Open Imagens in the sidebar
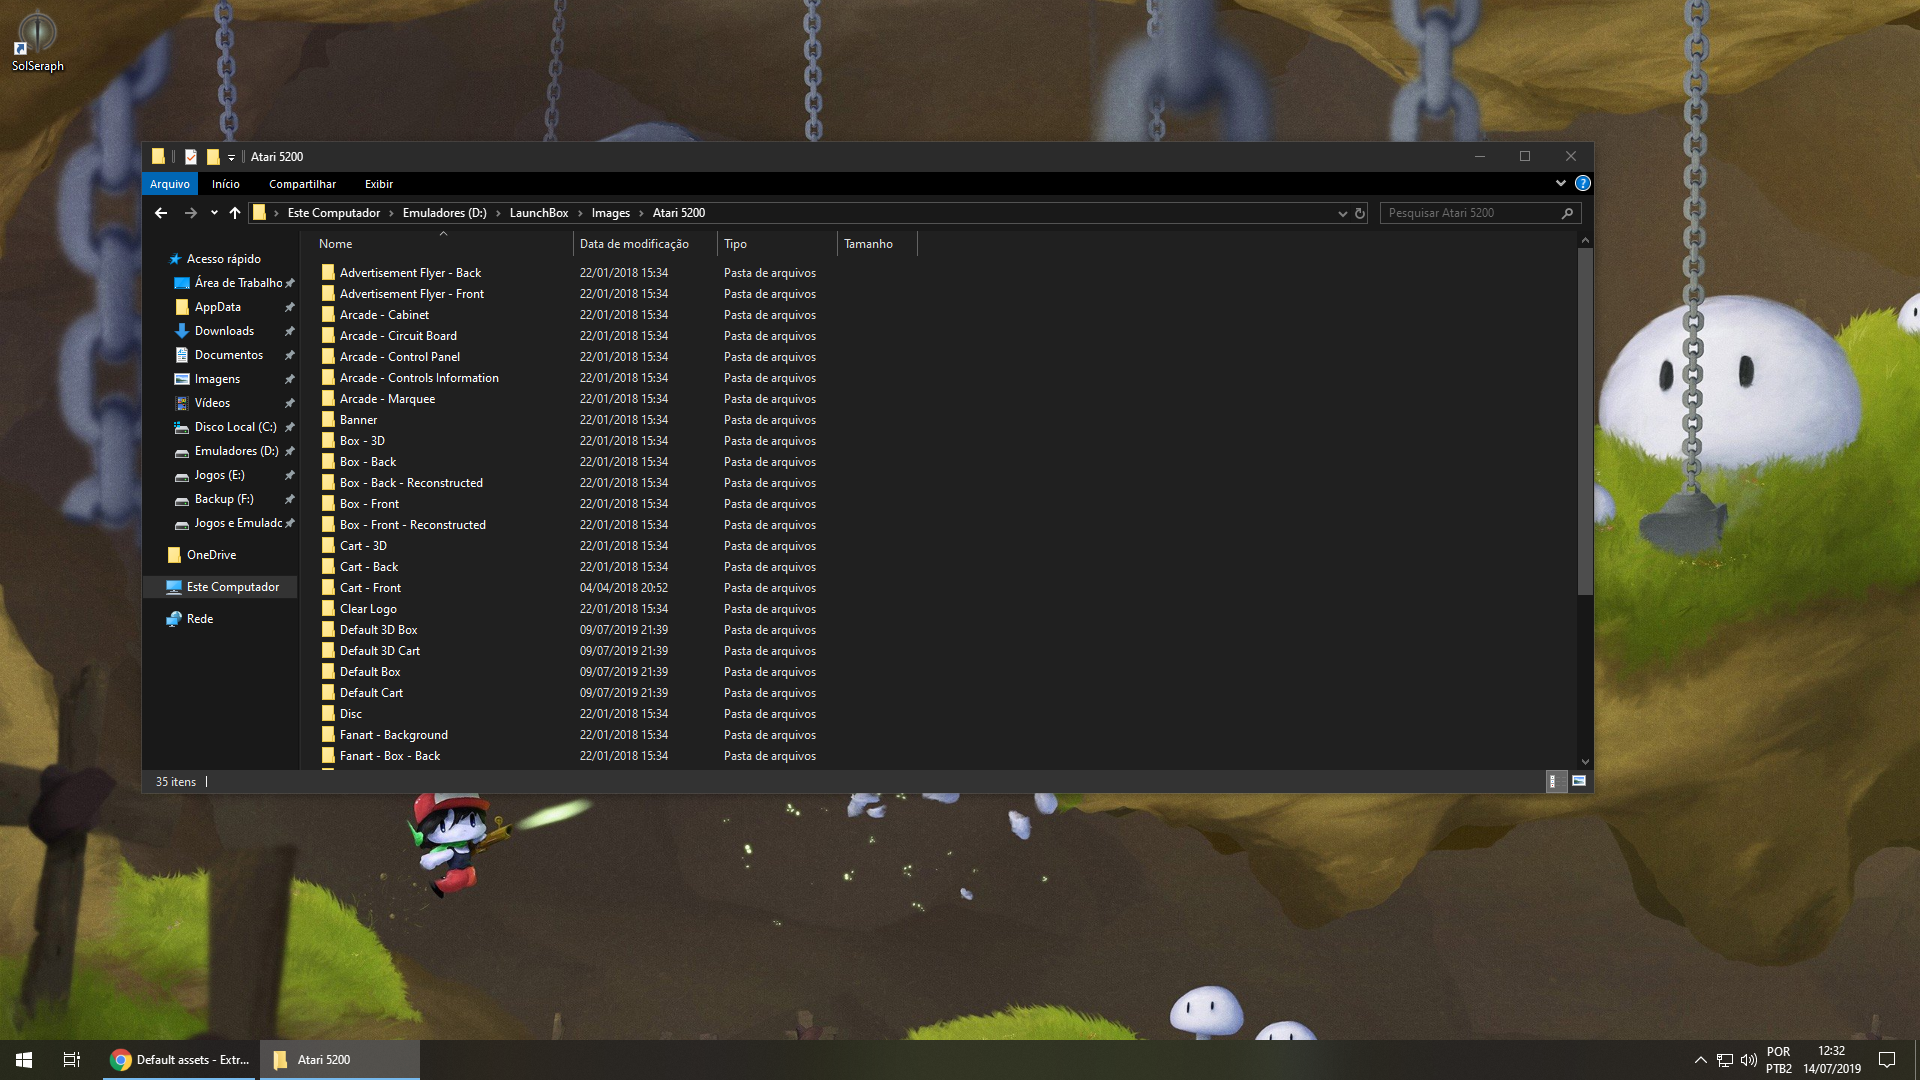The image size is (1920, 1080). 217,379
